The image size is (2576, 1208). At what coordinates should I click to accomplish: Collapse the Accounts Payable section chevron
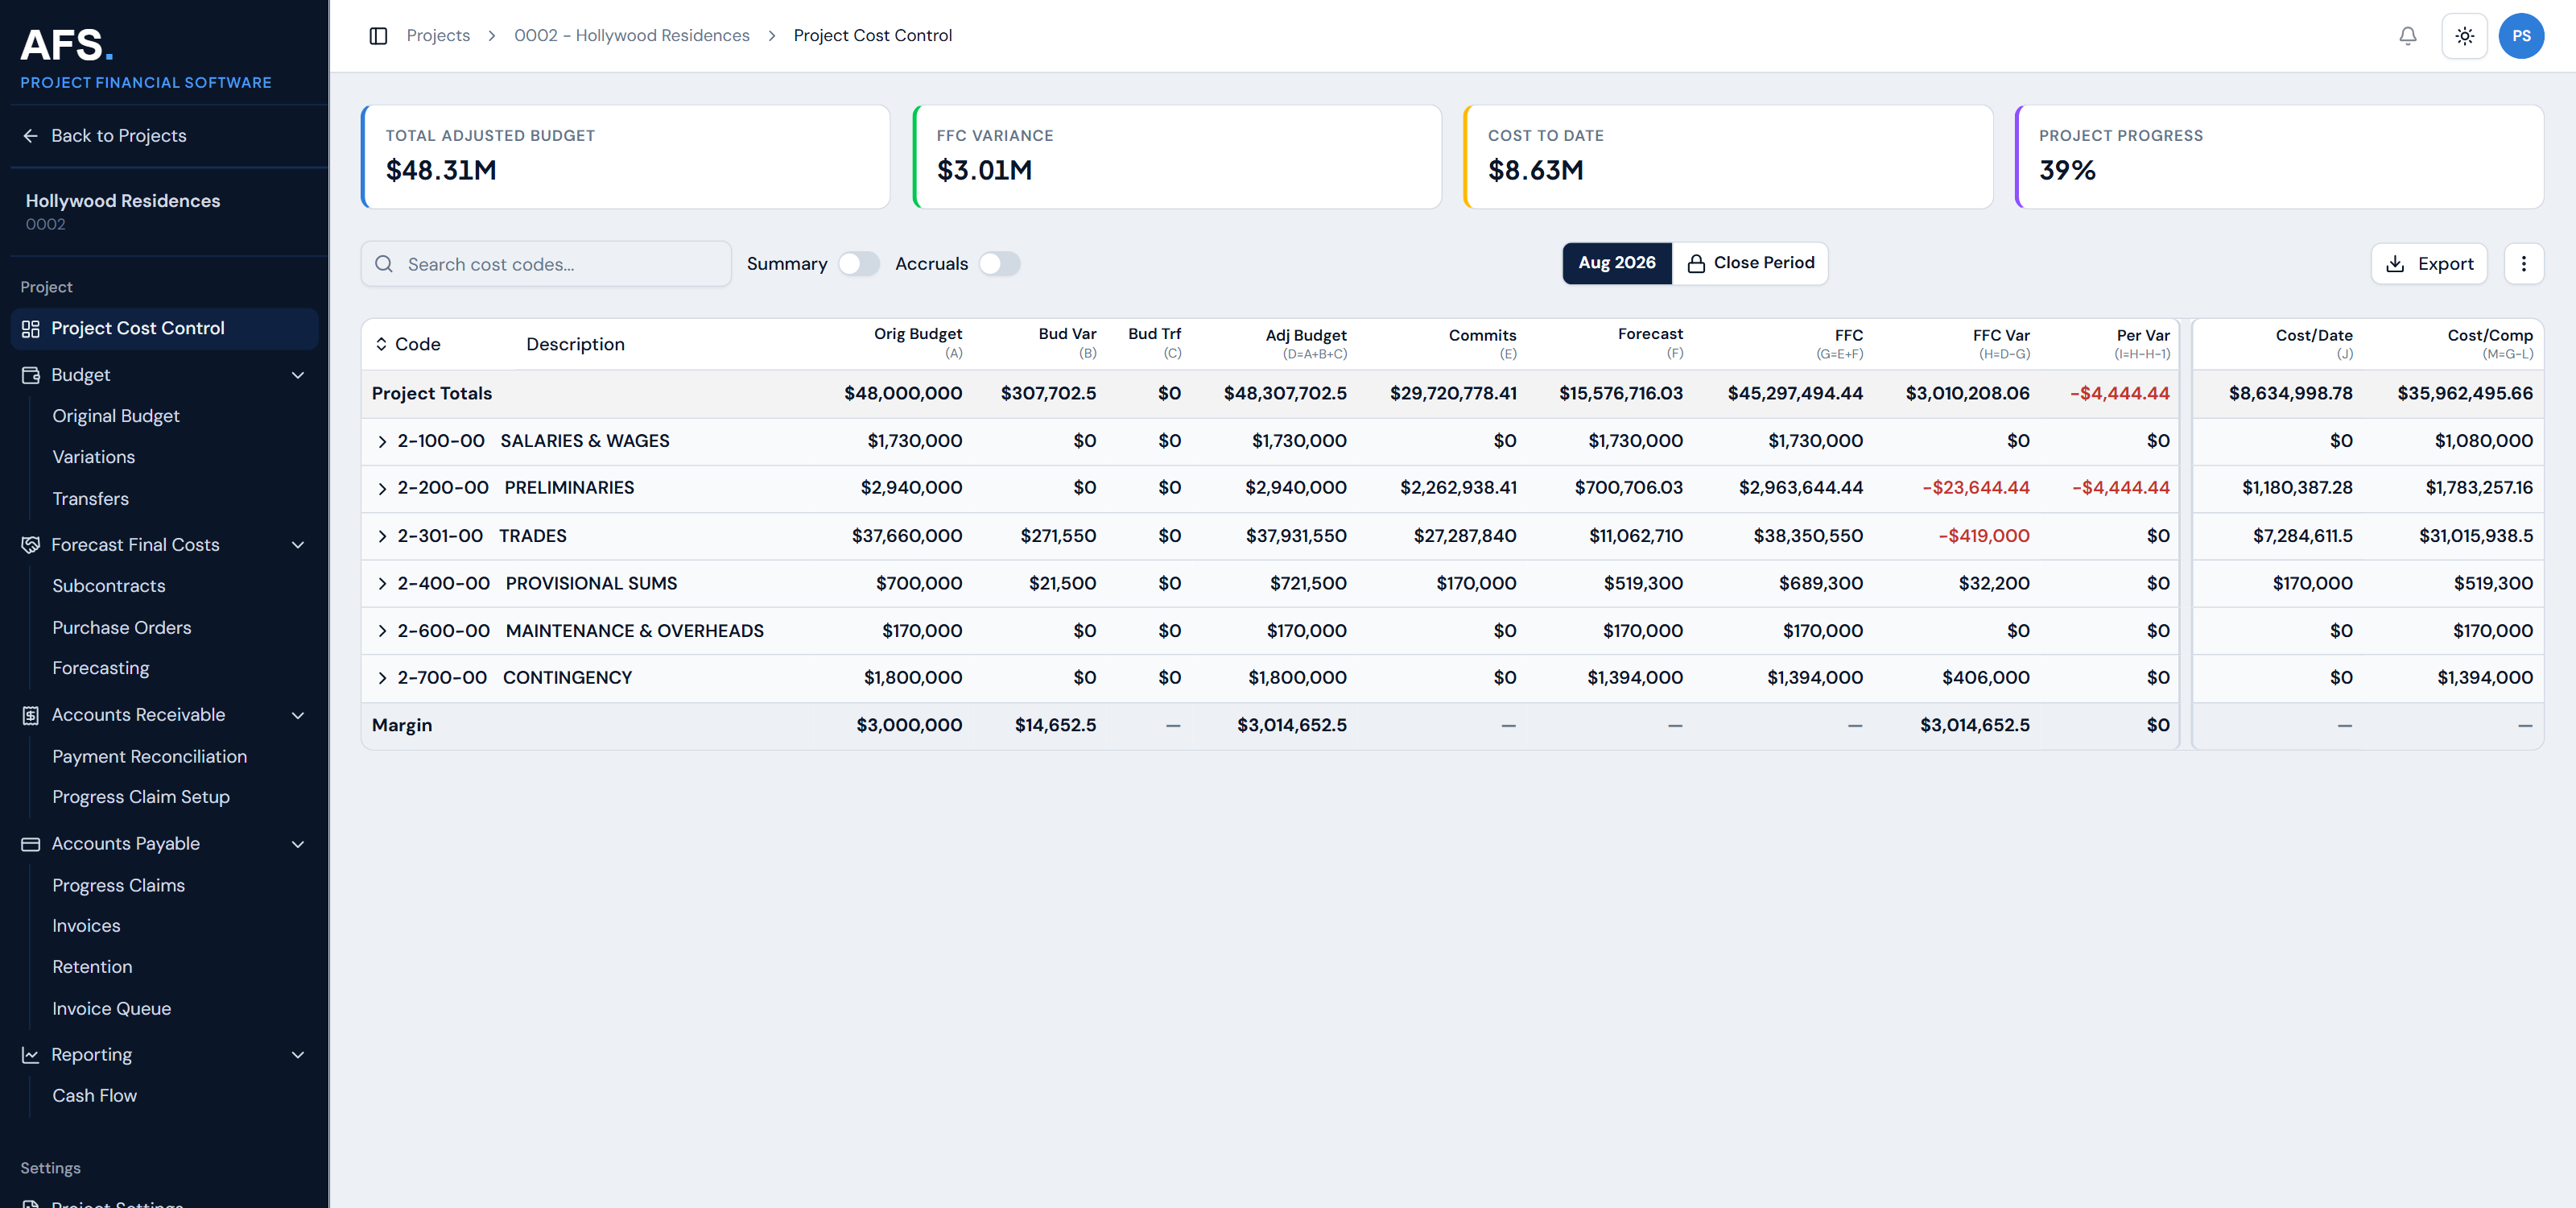[298, 844]
